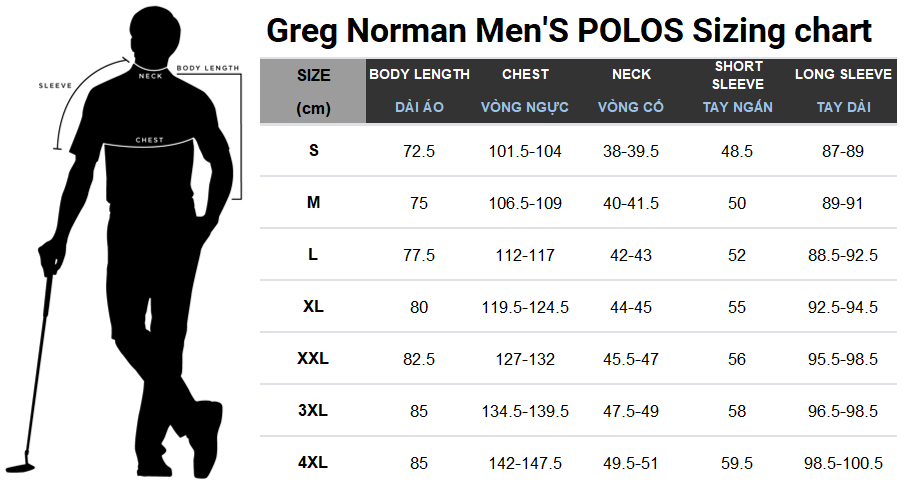This screenshot has height=487, width=906.
Task: Click the golfer silhouette figure
Action: tap(121, 243)
